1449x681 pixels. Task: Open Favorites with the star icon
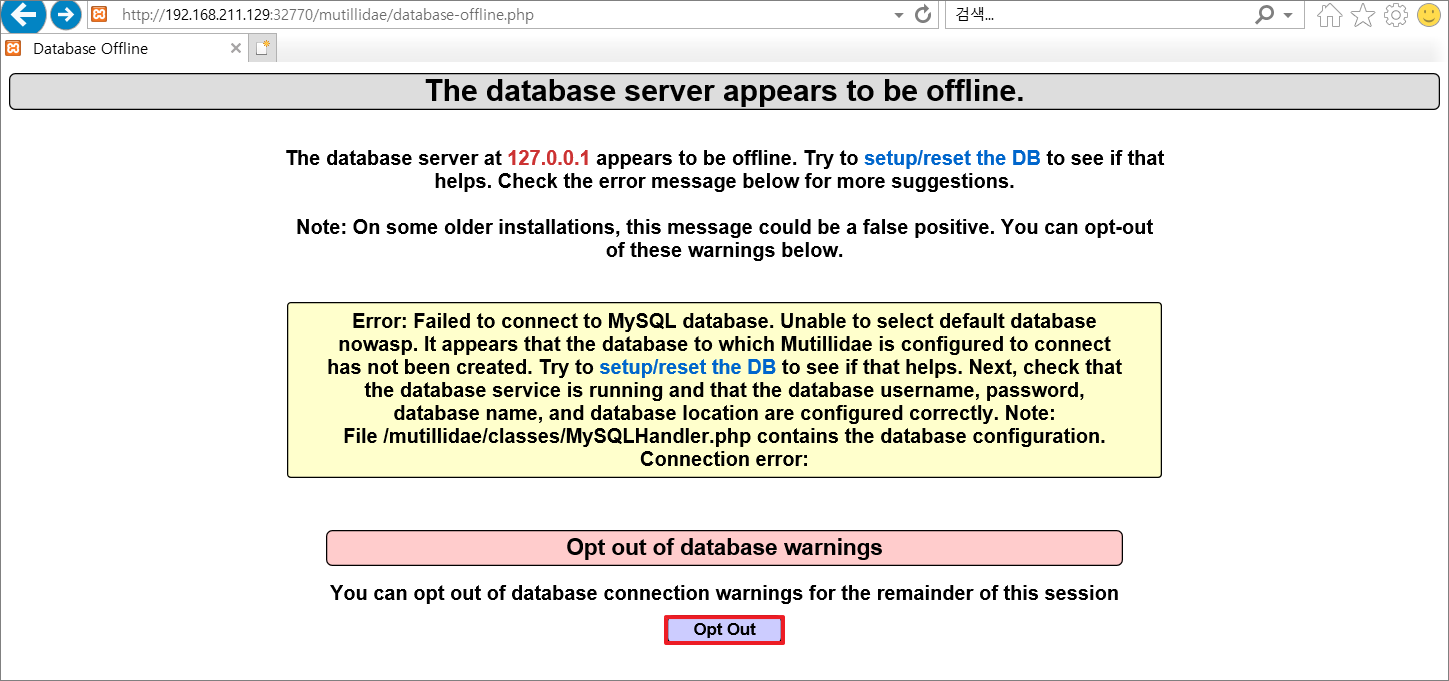click(x=1363, y=15)
